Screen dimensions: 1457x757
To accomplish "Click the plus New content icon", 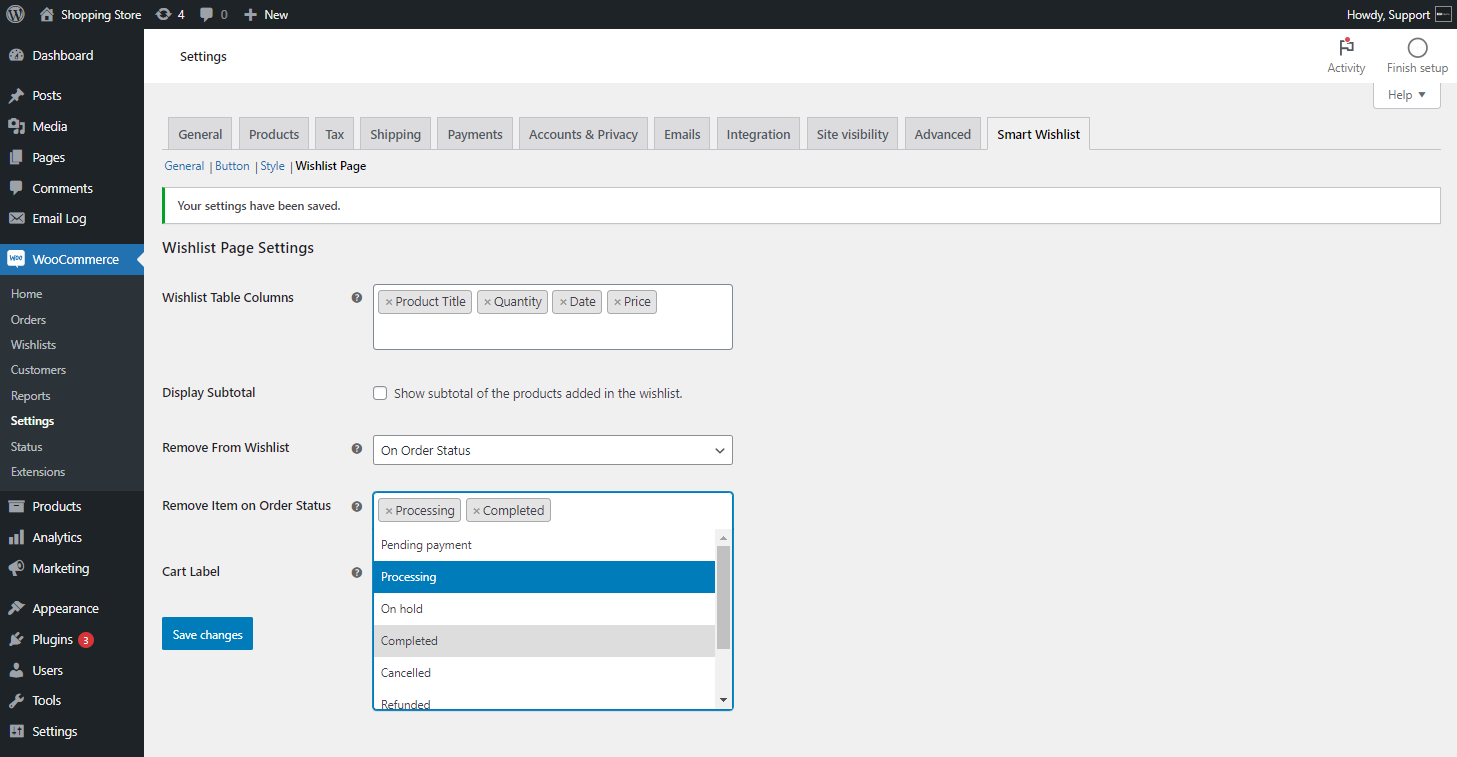I will pyautogui.click(x=251, y=15).
